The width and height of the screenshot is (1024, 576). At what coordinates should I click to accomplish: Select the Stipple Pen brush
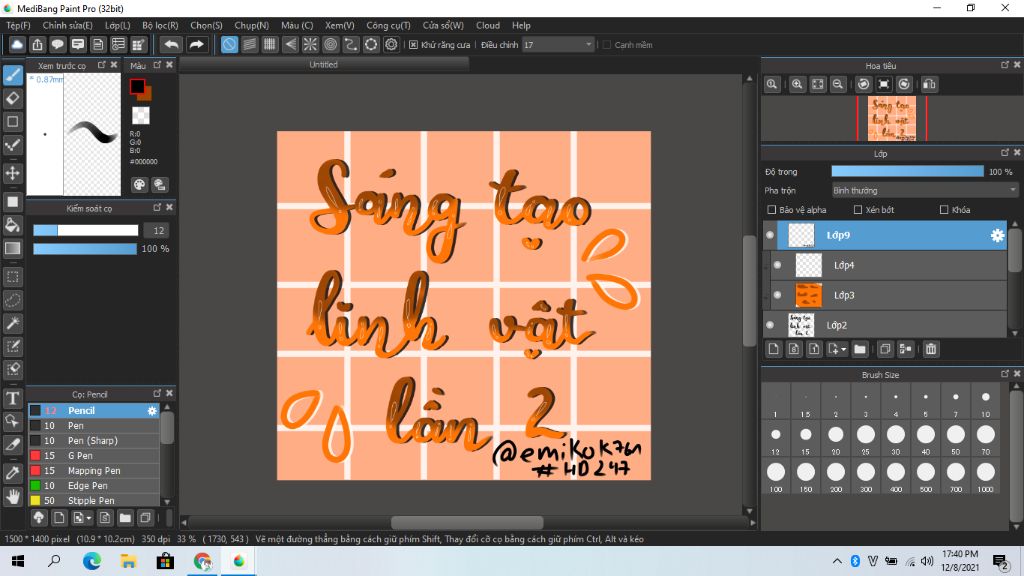(93, 501)
